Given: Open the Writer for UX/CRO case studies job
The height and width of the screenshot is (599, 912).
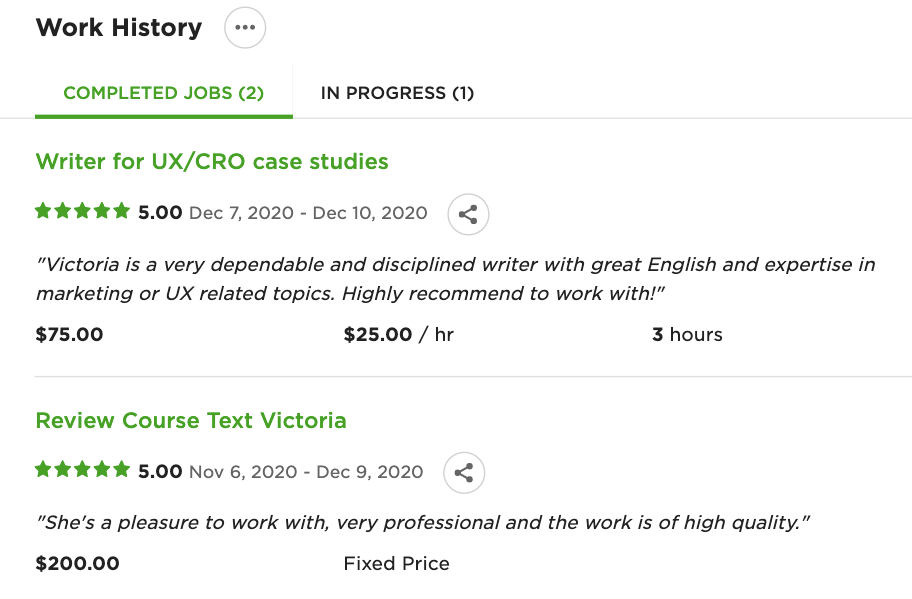Looking at the screenshot, I should [x=212, y=161].
